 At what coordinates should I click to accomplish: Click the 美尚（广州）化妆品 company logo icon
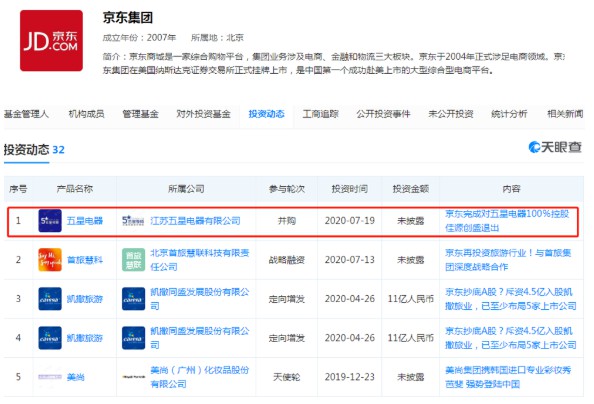pyautogui.click(x=133, y=377)
